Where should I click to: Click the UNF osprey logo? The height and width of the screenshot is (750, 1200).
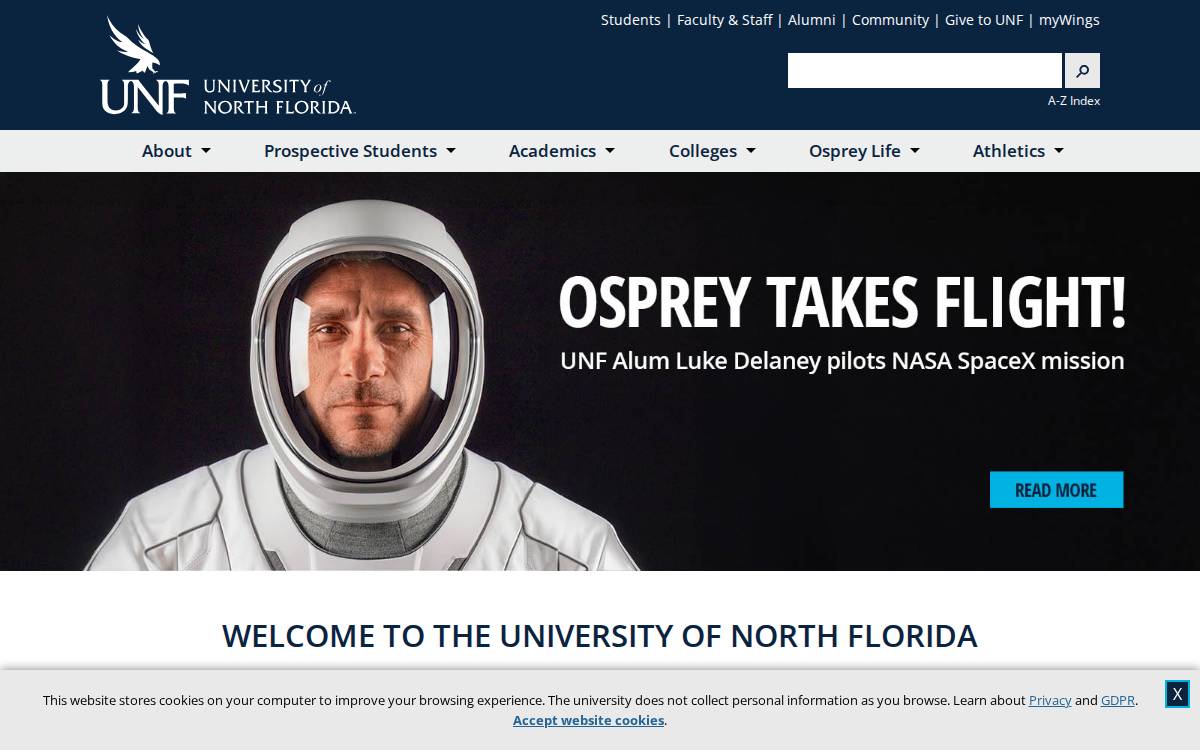(228, 66)
